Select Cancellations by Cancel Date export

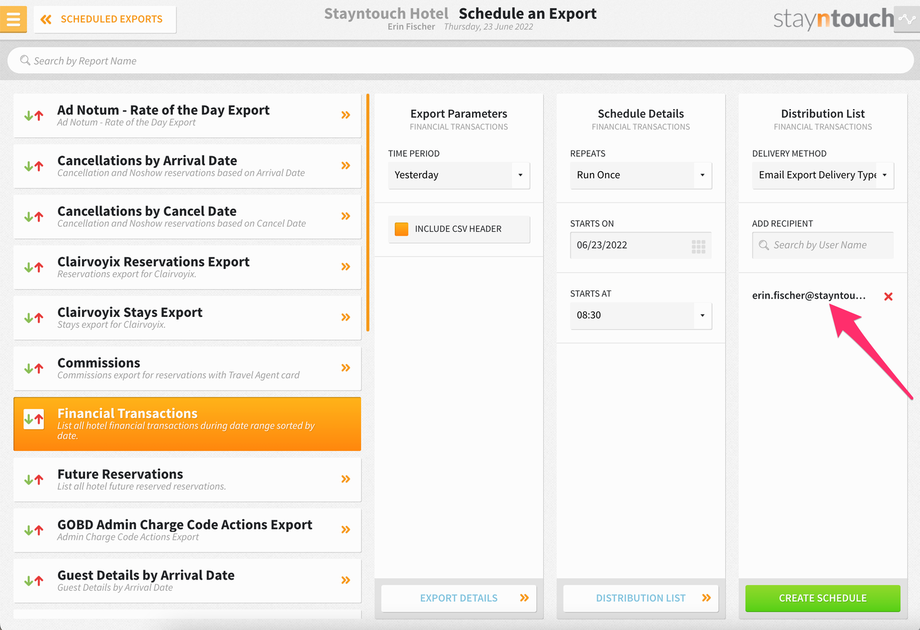[x=187, y=216]
